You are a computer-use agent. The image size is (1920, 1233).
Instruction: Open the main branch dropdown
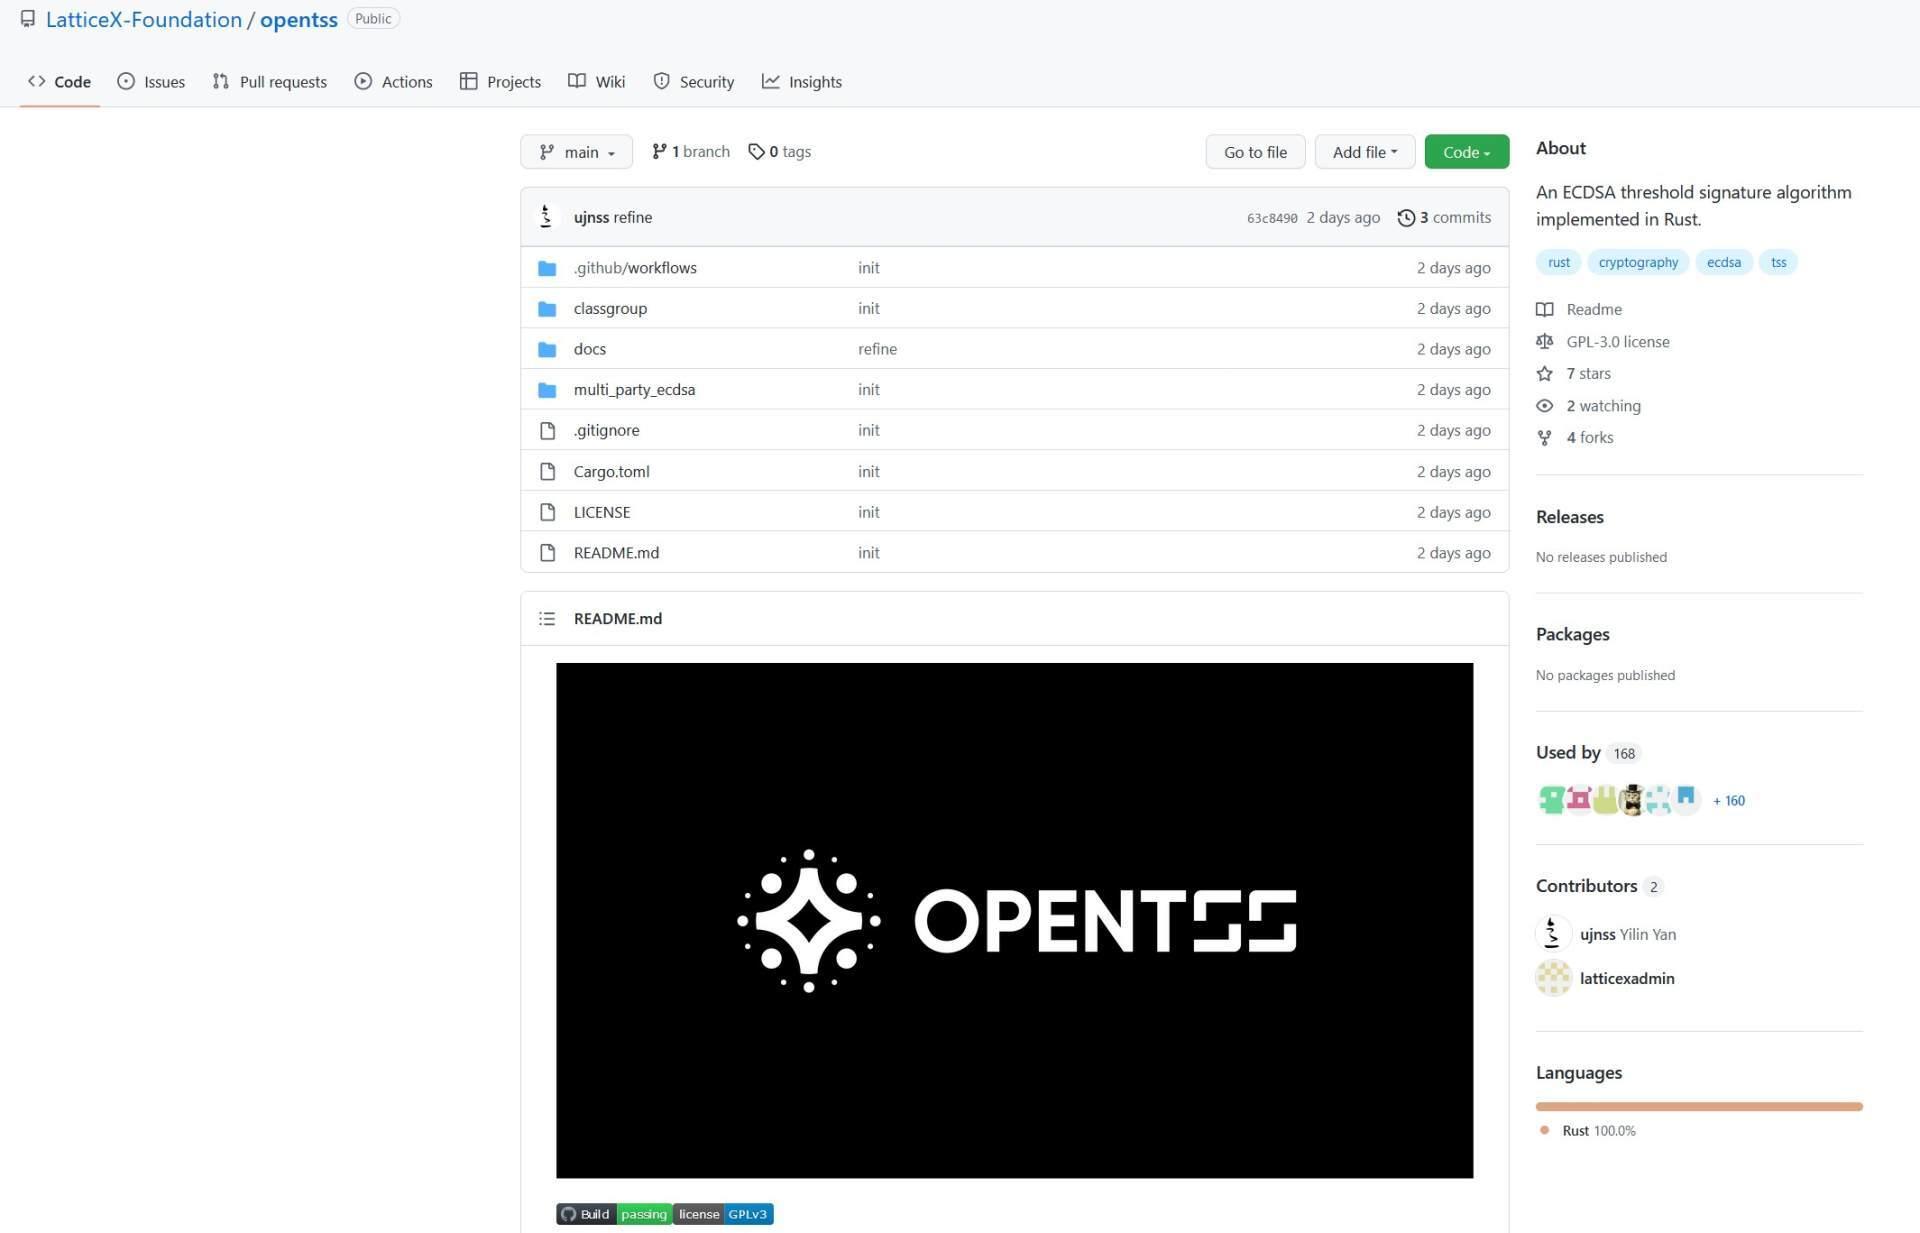coord(576,152)
